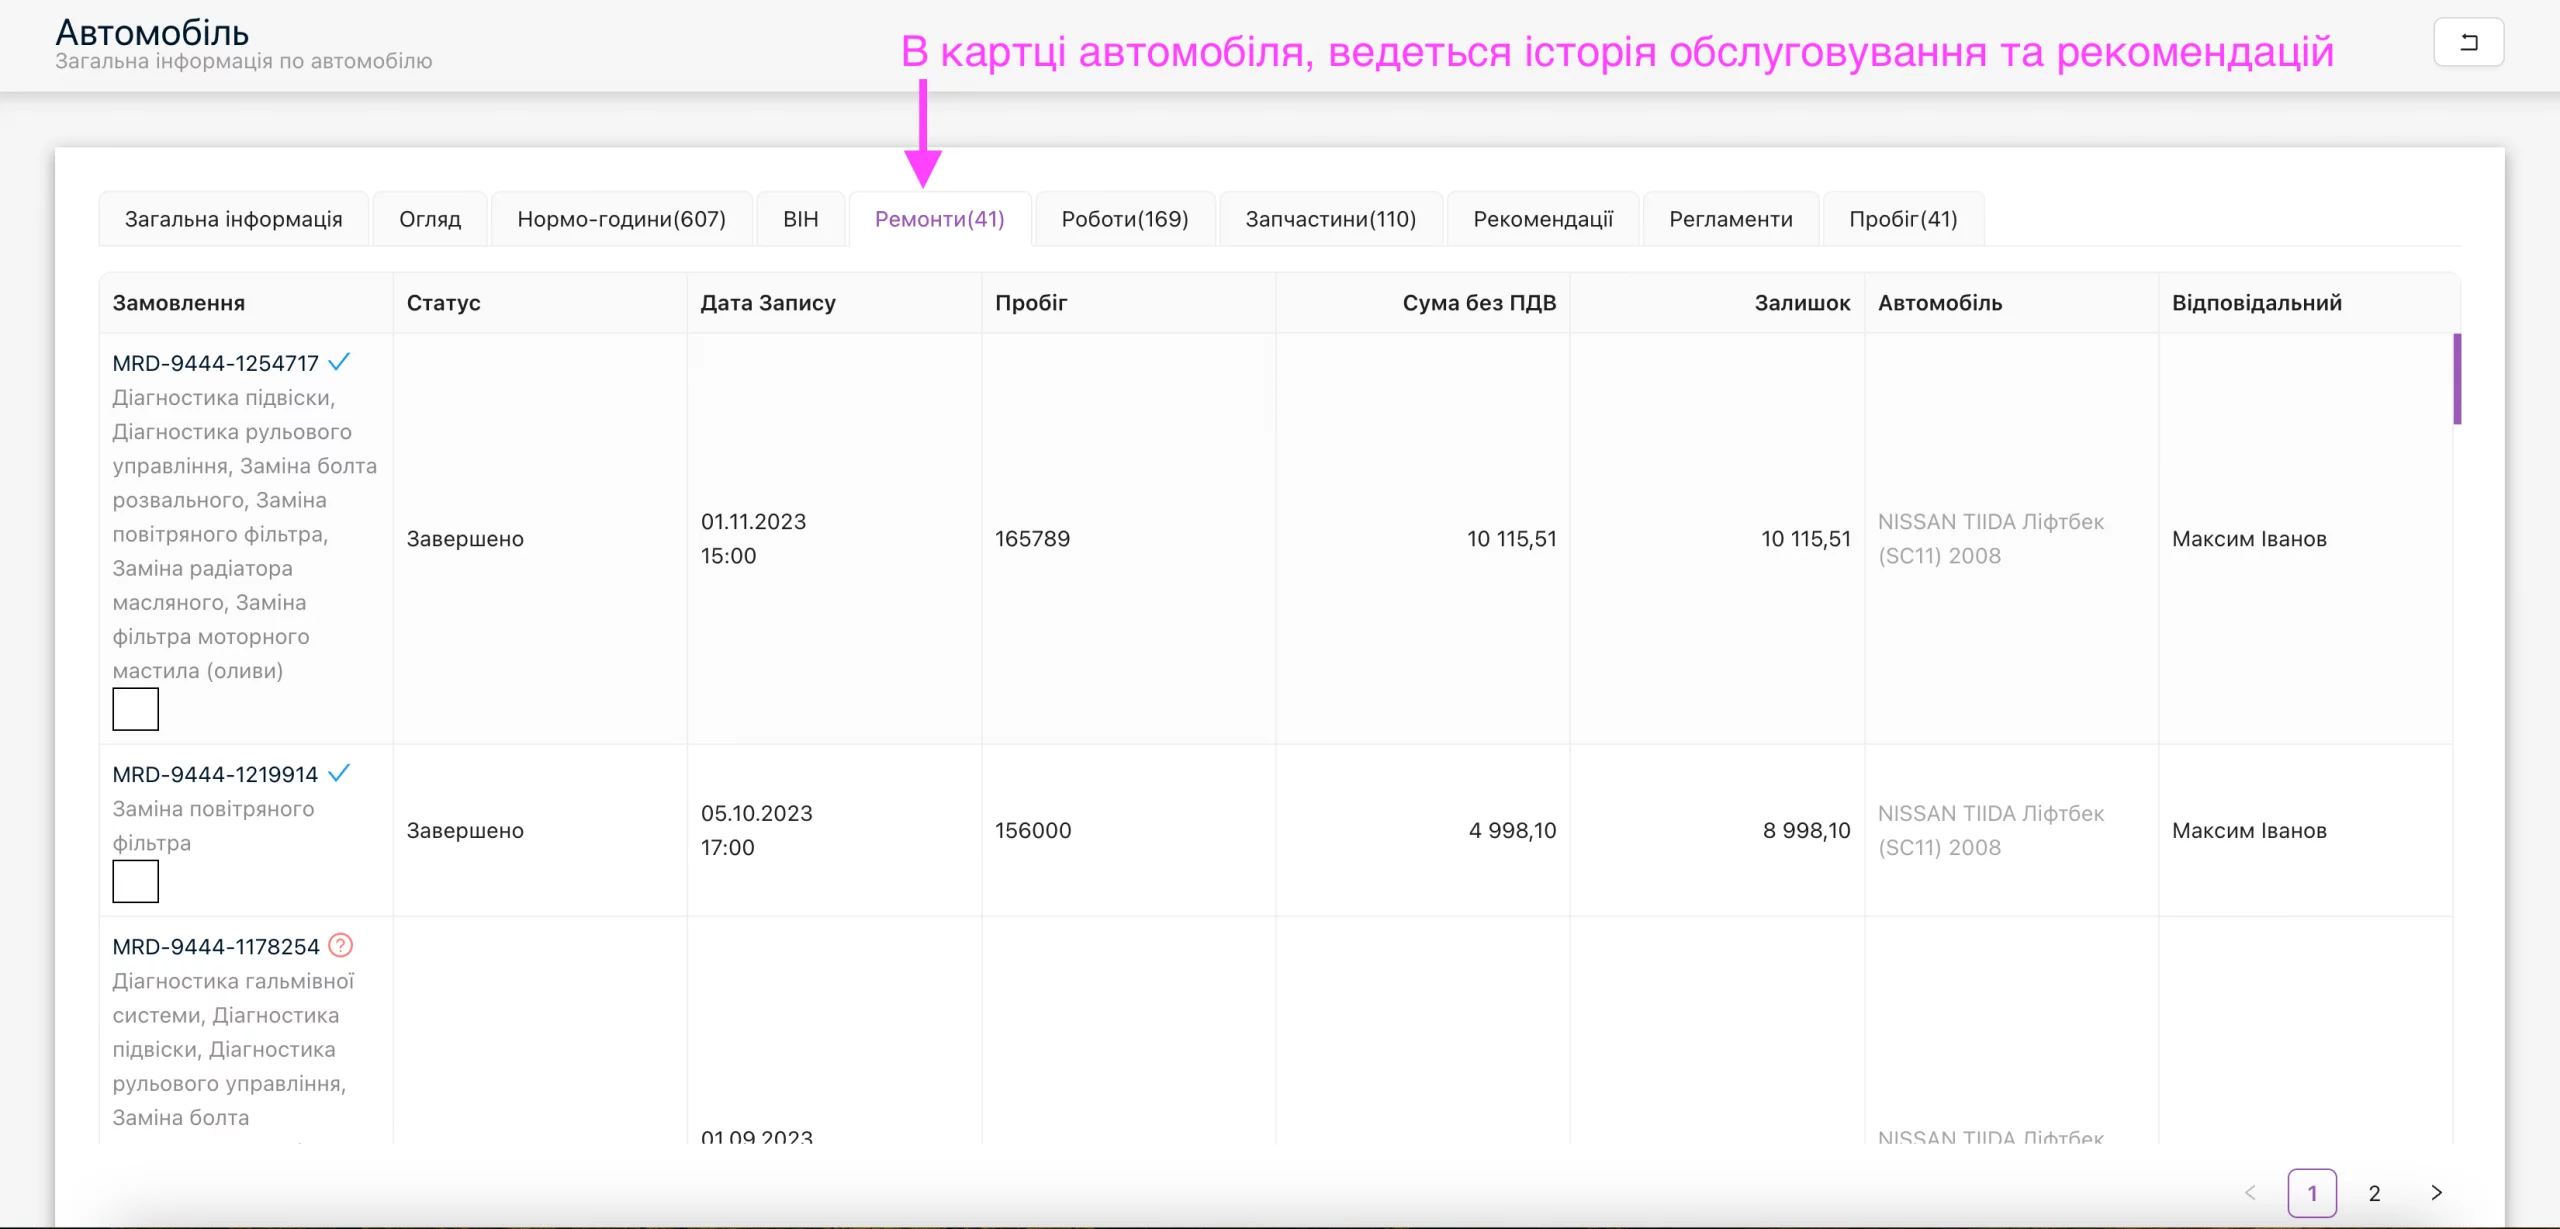
Task: Open the Нормо-години(607) tab
Action: [621, 219]
